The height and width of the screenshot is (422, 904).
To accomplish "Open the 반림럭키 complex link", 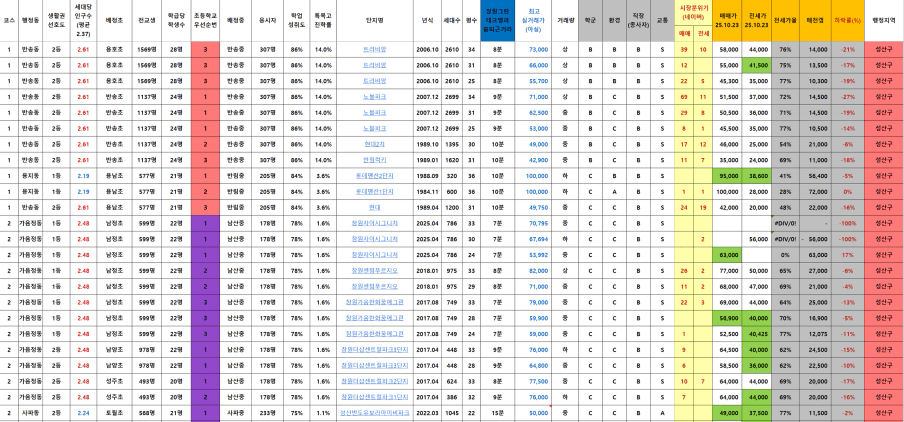I will tap(375, 159).
